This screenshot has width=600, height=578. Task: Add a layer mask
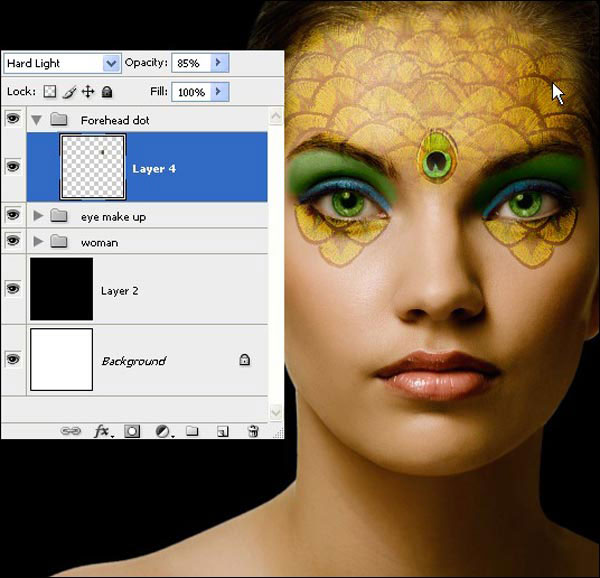click(132, 431)
